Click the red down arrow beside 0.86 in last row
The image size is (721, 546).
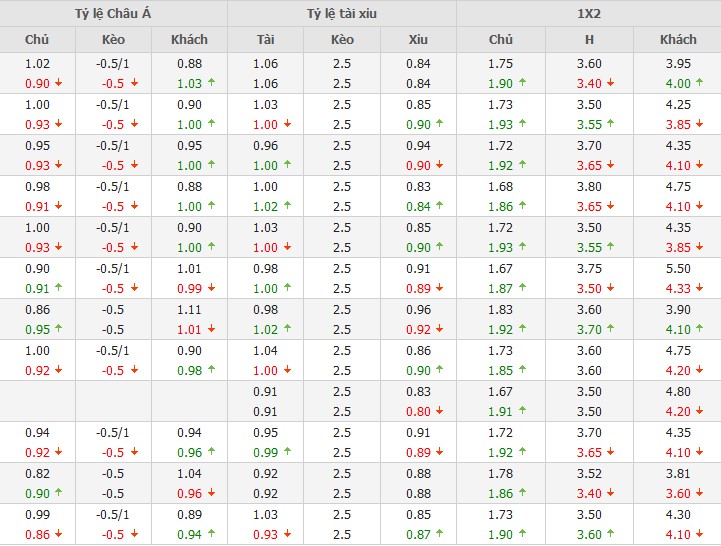[x=45, y=533]
